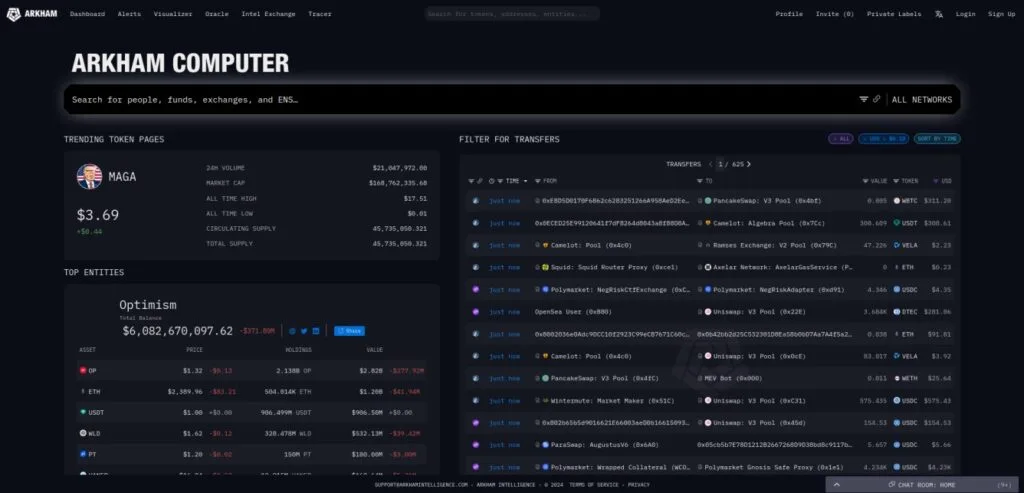Image resolution: width=1024 pixels, height=493 pixels.
Task: Click the Profile link
Action: (x=789, y=14)
